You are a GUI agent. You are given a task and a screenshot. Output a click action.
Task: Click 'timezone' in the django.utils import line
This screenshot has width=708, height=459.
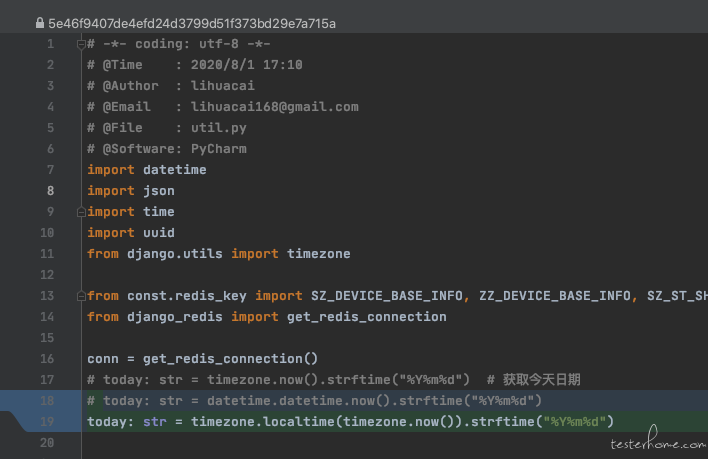click(318, 254)
